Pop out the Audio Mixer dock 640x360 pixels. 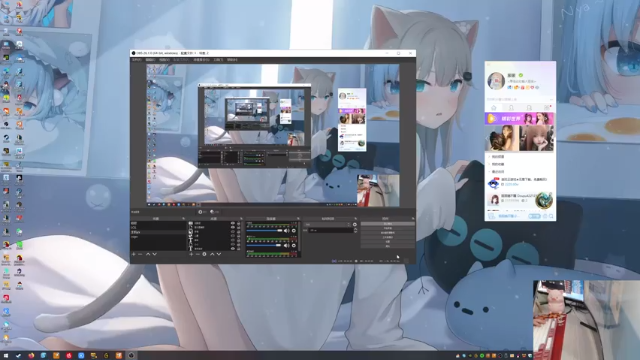tap(298, 218)
